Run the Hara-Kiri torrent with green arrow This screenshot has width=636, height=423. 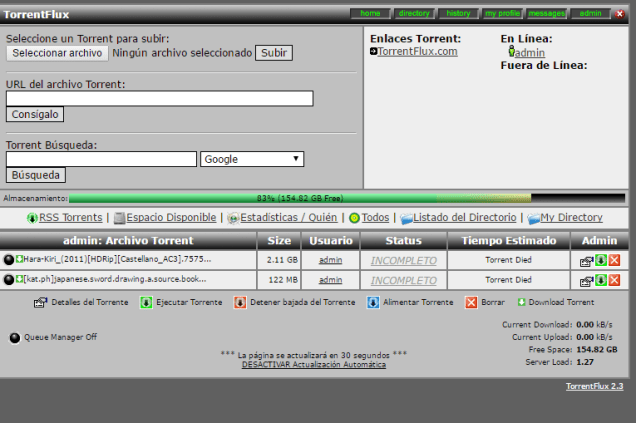click(601, 260)
